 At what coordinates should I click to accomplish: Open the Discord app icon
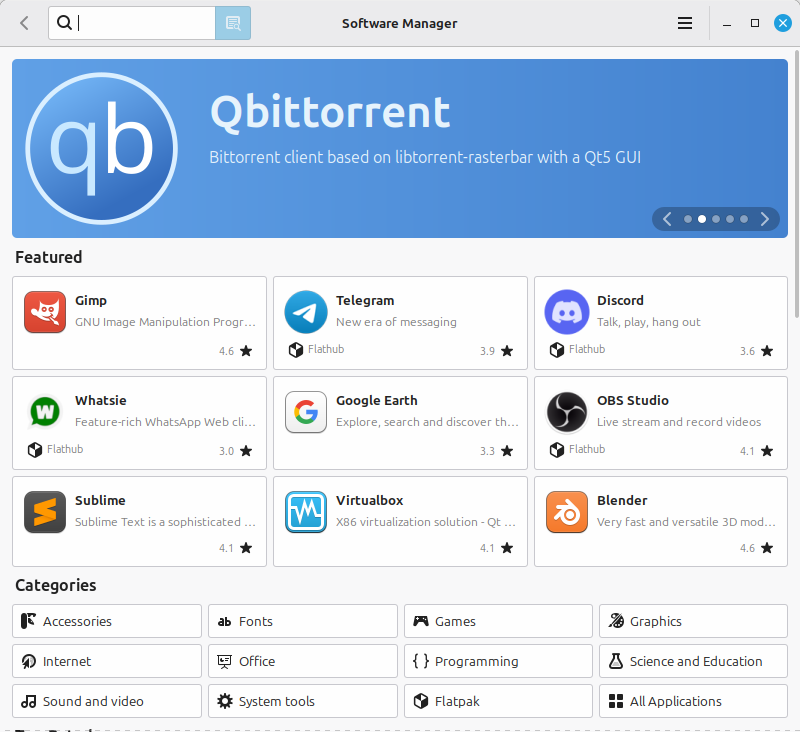pyautogui.click(x=566, y=312)
